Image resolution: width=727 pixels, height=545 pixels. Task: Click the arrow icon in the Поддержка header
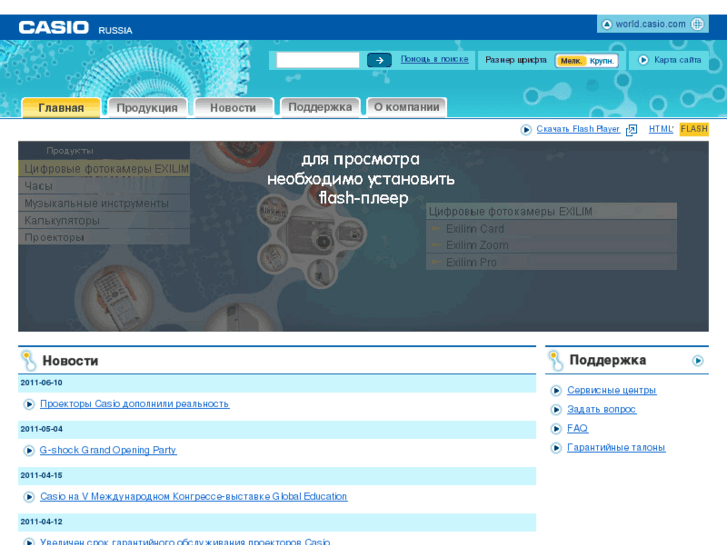click(x=698, y=360)
